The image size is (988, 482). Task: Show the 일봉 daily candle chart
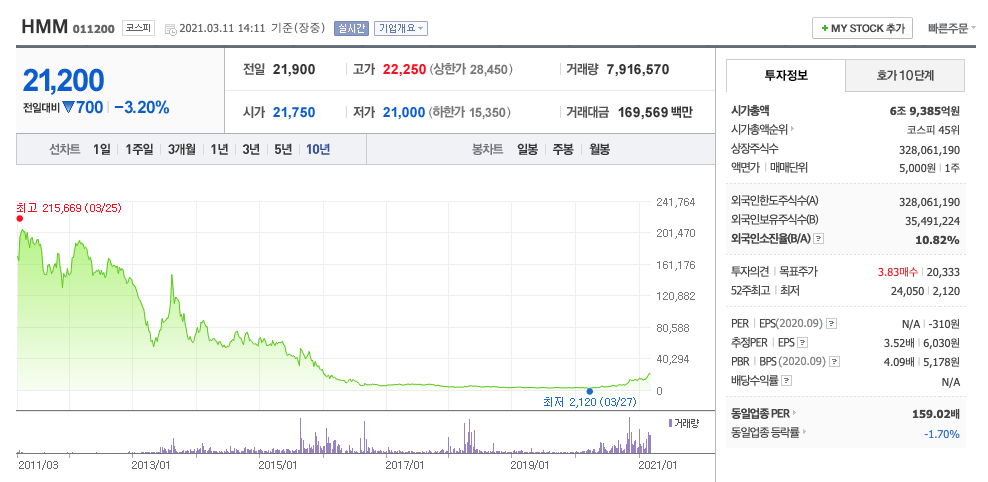[527, 149]
